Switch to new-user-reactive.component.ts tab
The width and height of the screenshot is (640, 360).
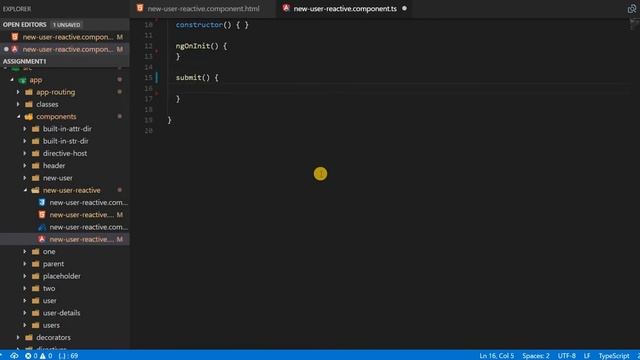[345, 9]
